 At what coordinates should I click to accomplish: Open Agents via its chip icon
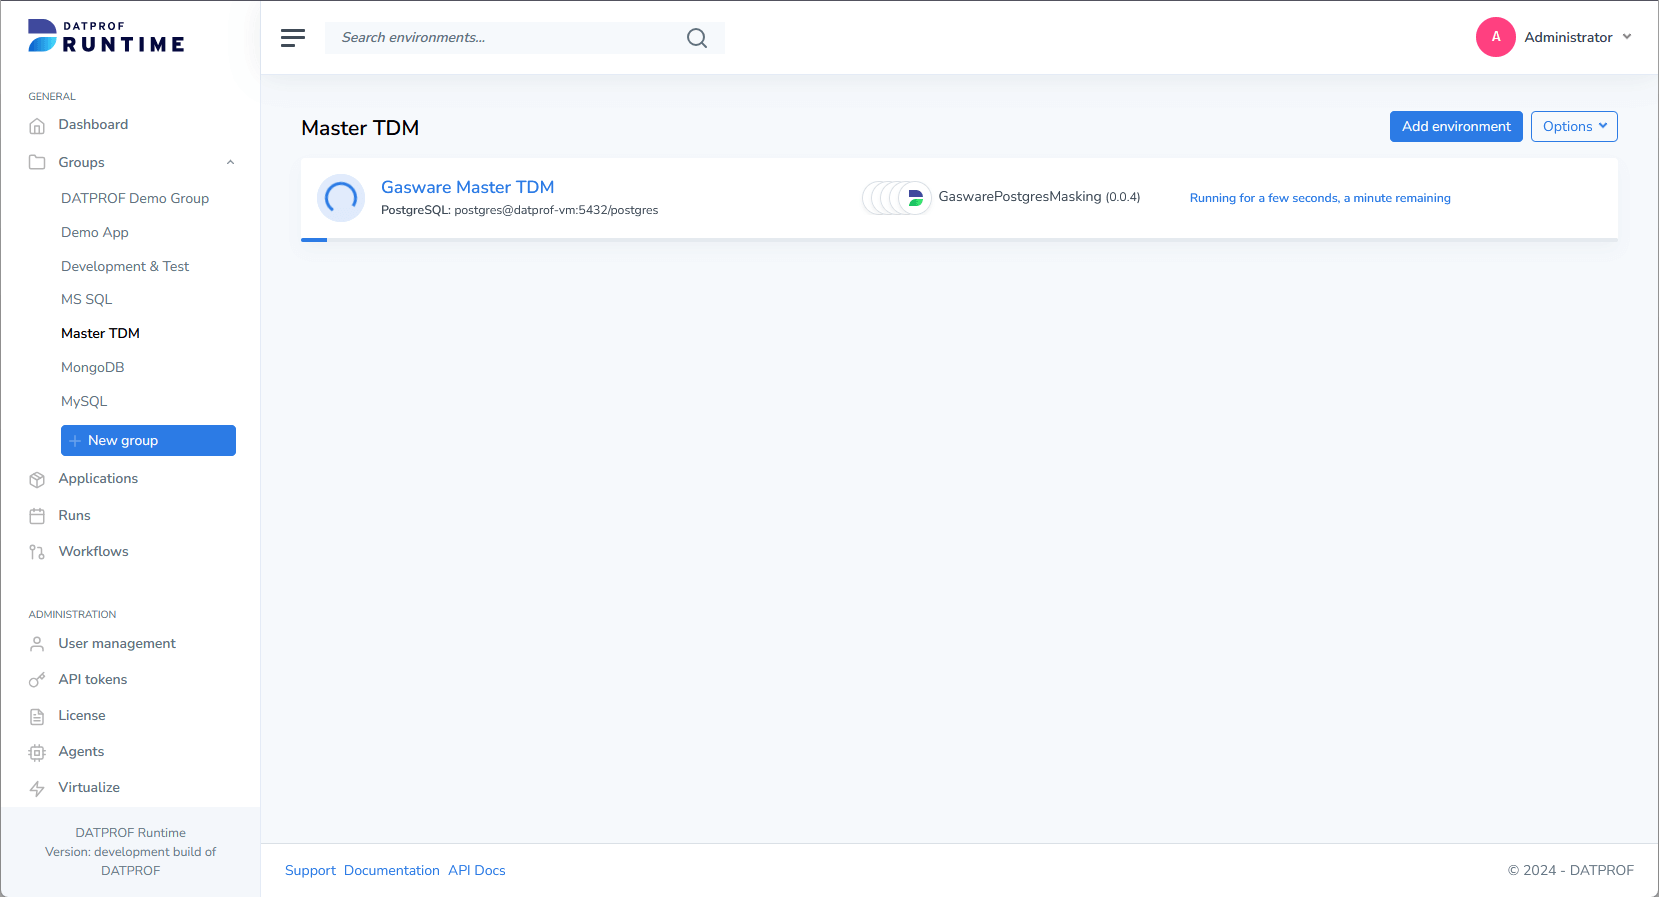(37, 752)
